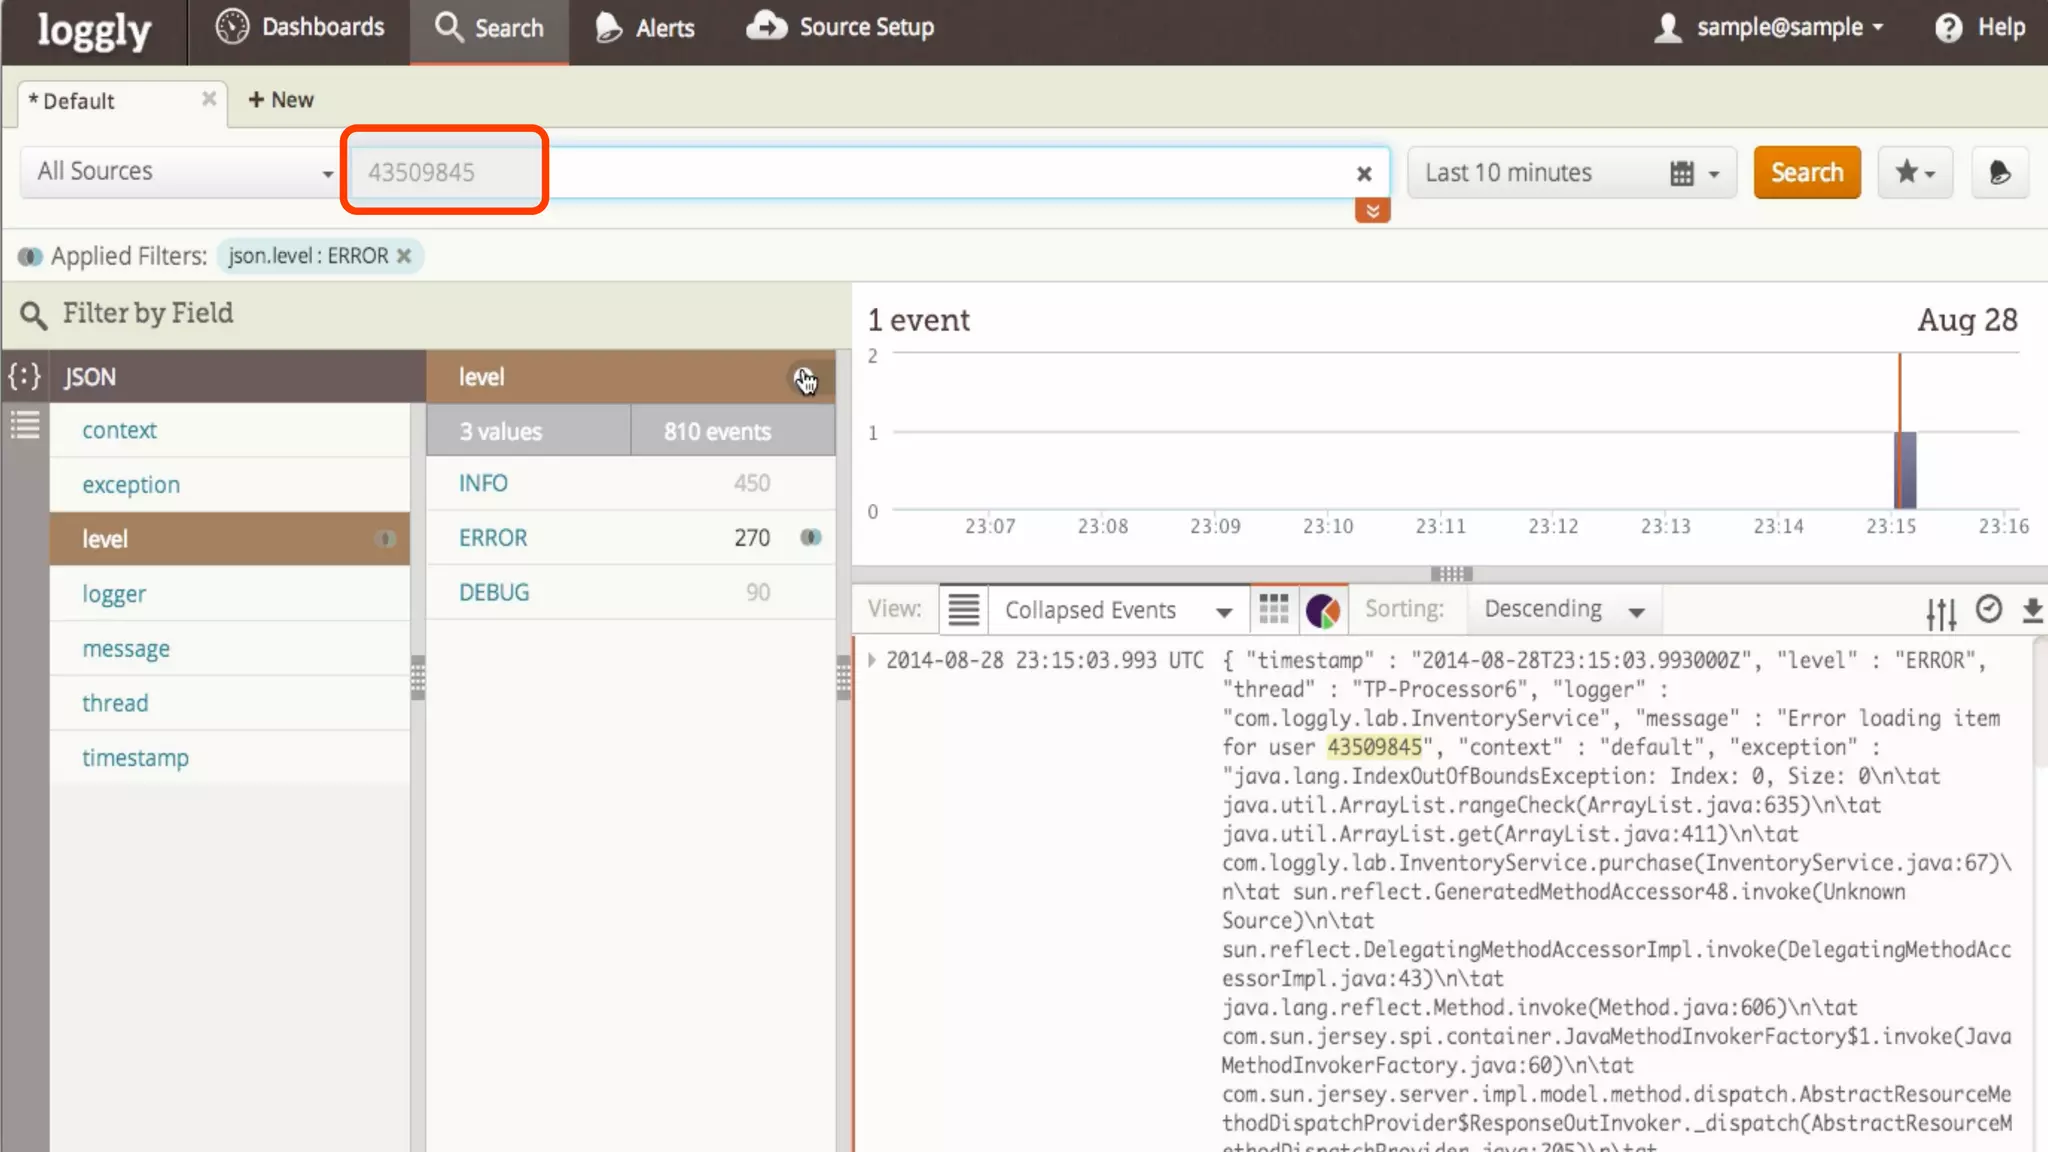
Task: Toggle the level field filter in JSON list
Action: (x=385, y=539)
